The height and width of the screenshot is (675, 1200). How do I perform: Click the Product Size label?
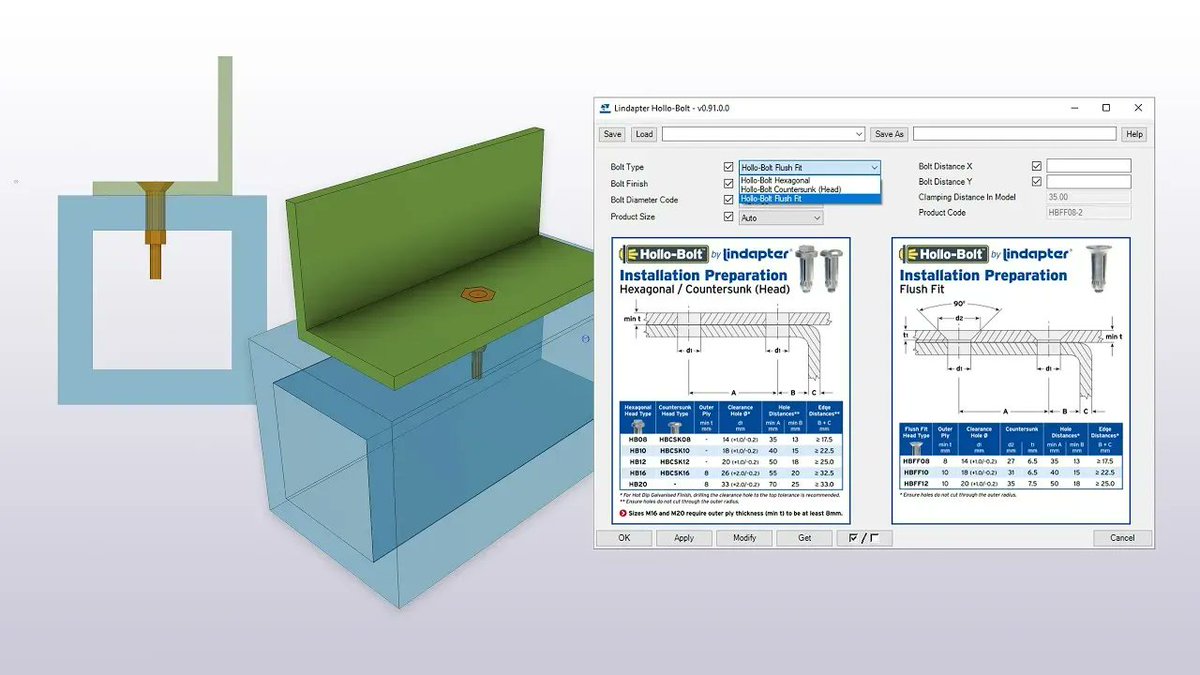633,217
